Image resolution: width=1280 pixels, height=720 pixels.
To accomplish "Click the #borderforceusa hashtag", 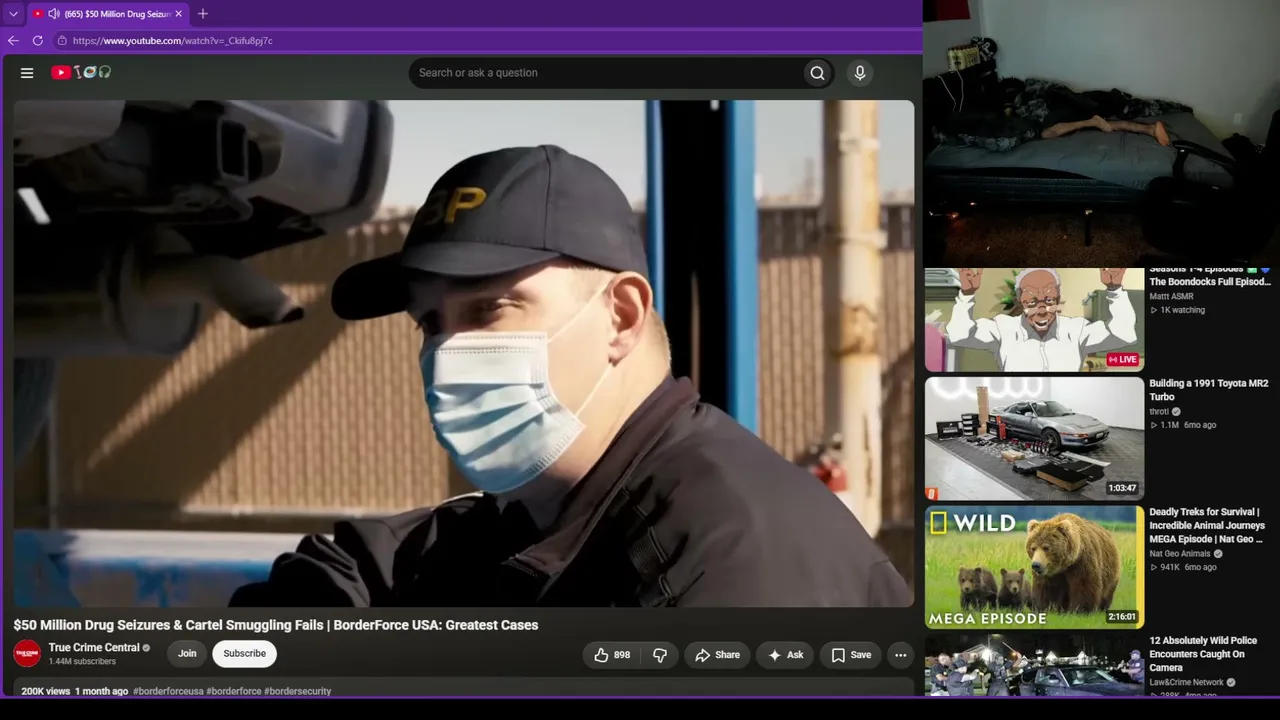I will [x=167, y=691].
